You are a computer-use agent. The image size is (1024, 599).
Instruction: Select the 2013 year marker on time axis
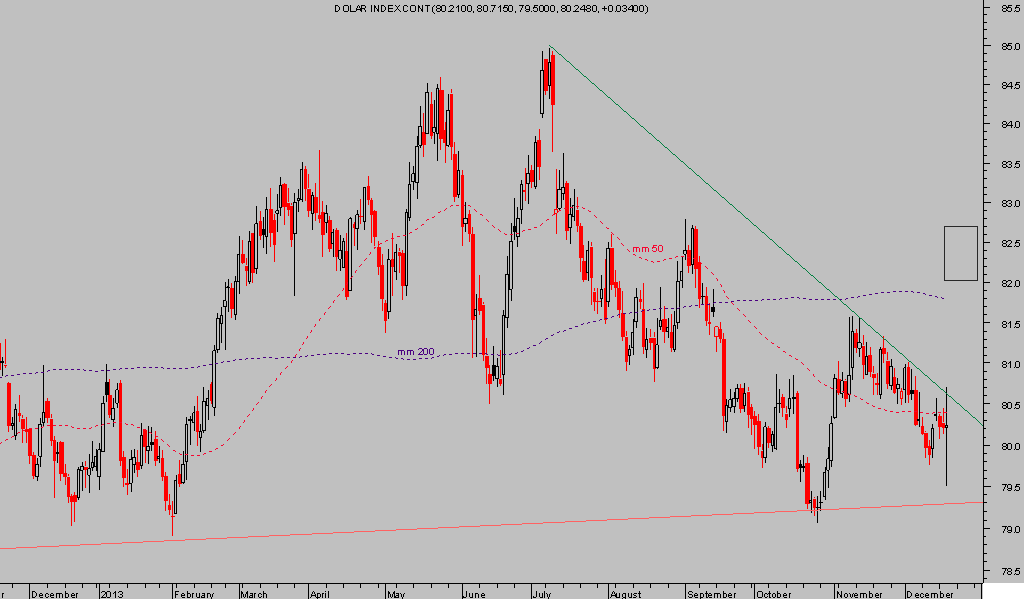(x=112, y=593)
